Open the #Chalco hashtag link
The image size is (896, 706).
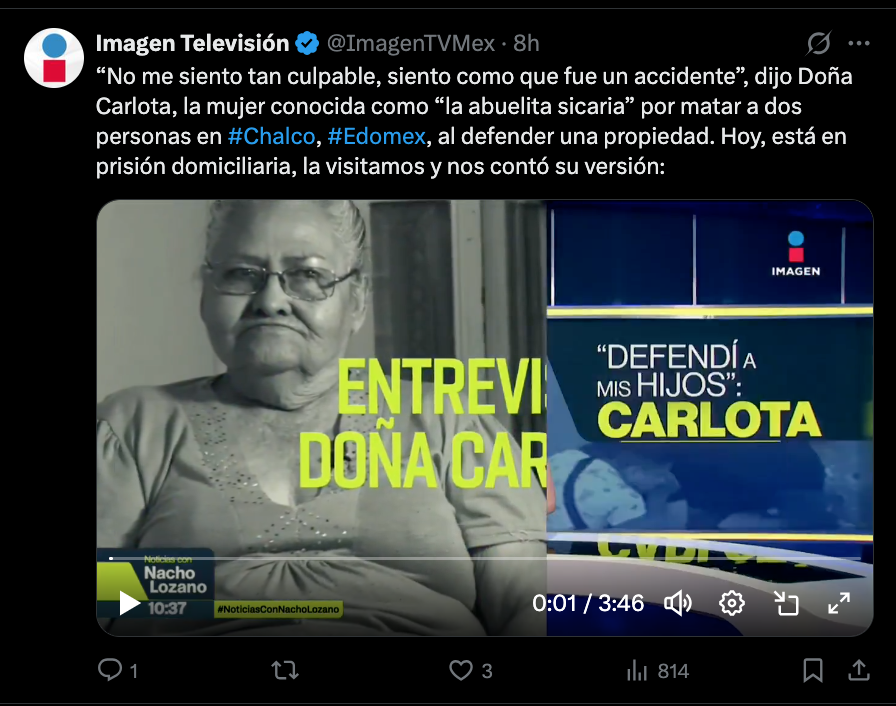(x=271, y=137)
